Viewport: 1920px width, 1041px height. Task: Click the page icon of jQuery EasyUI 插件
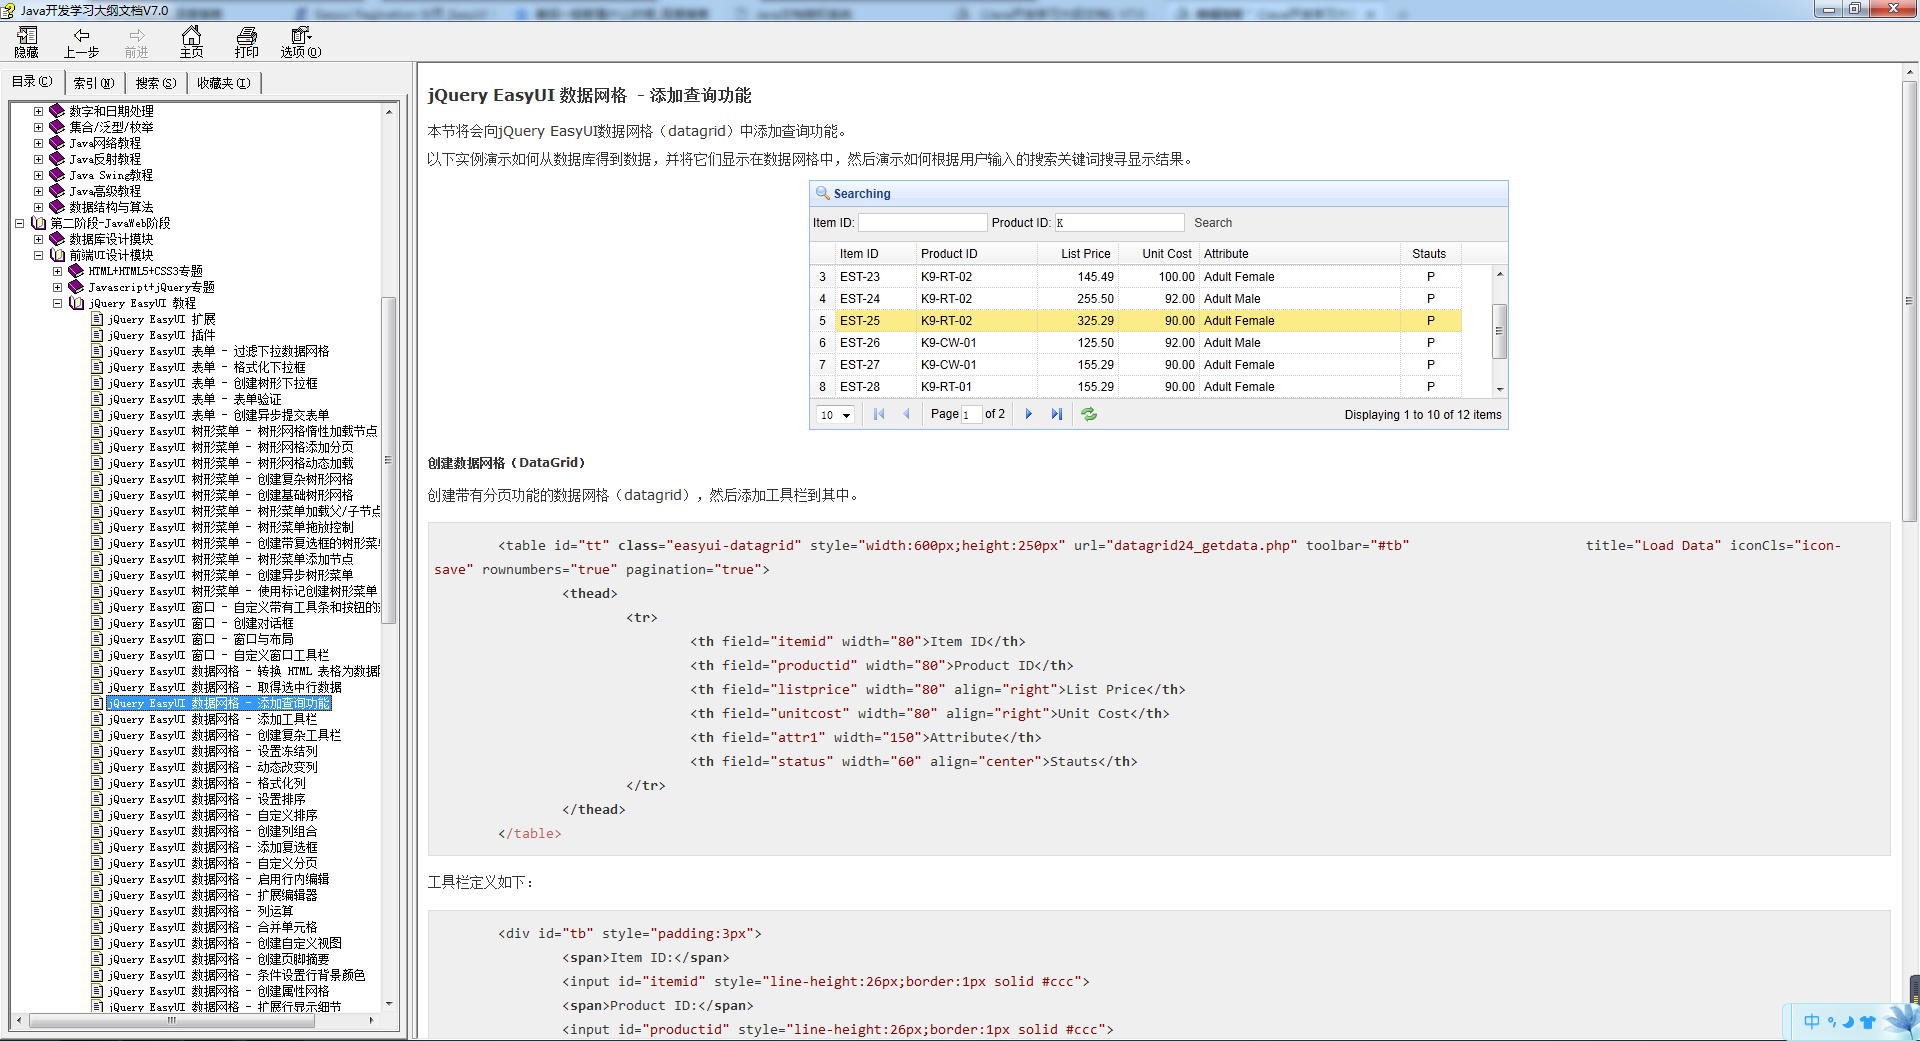(97, 335)
